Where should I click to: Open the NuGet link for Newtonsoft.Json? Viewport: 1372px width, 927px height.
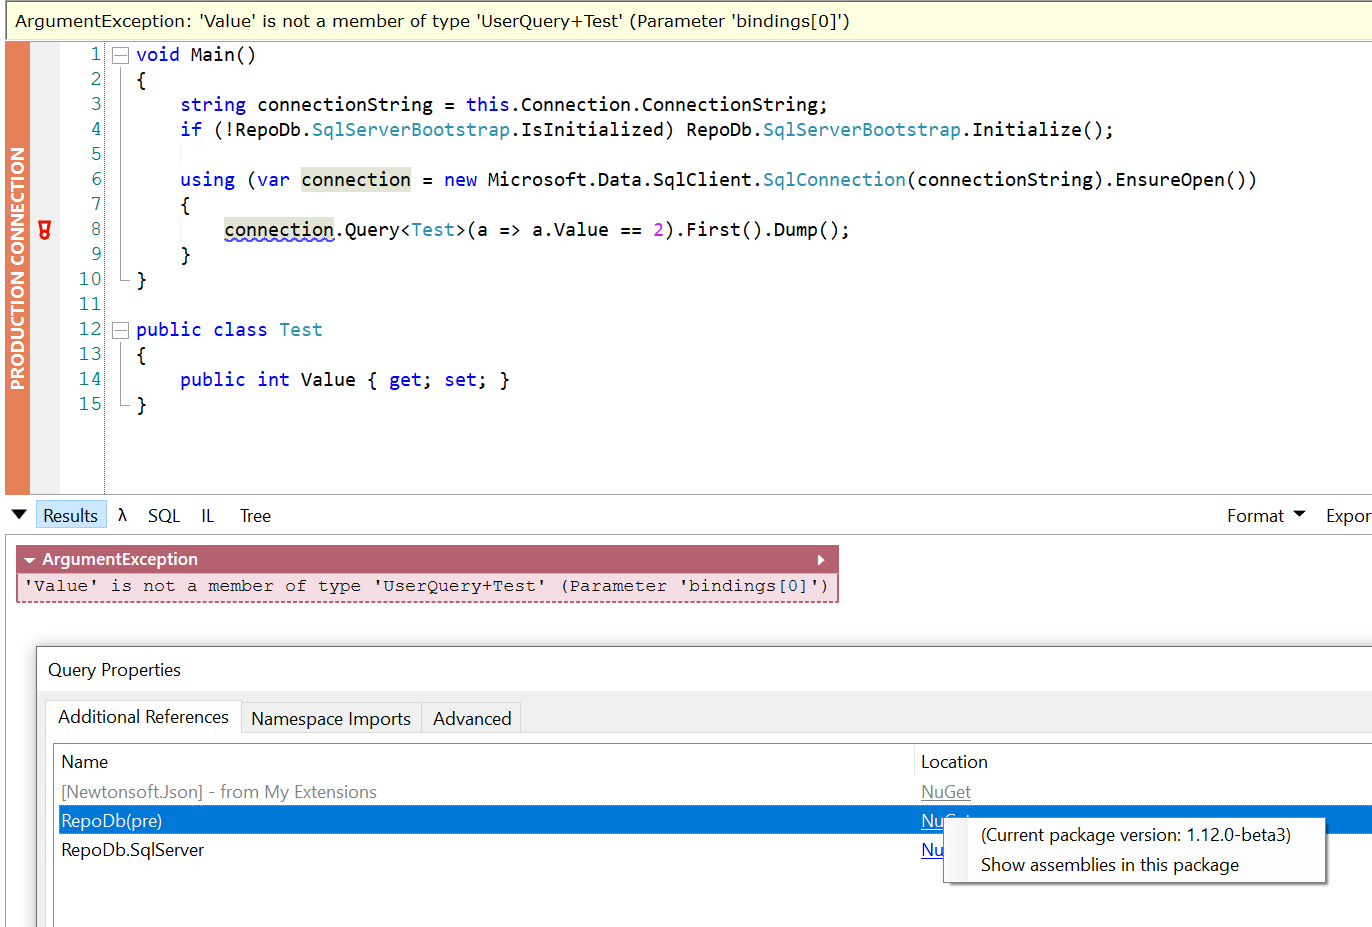click(945, 791)
